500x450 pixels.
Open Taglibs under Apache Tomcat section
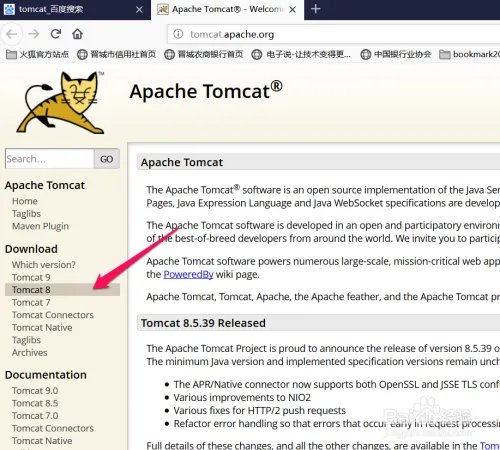pos(26,214)
